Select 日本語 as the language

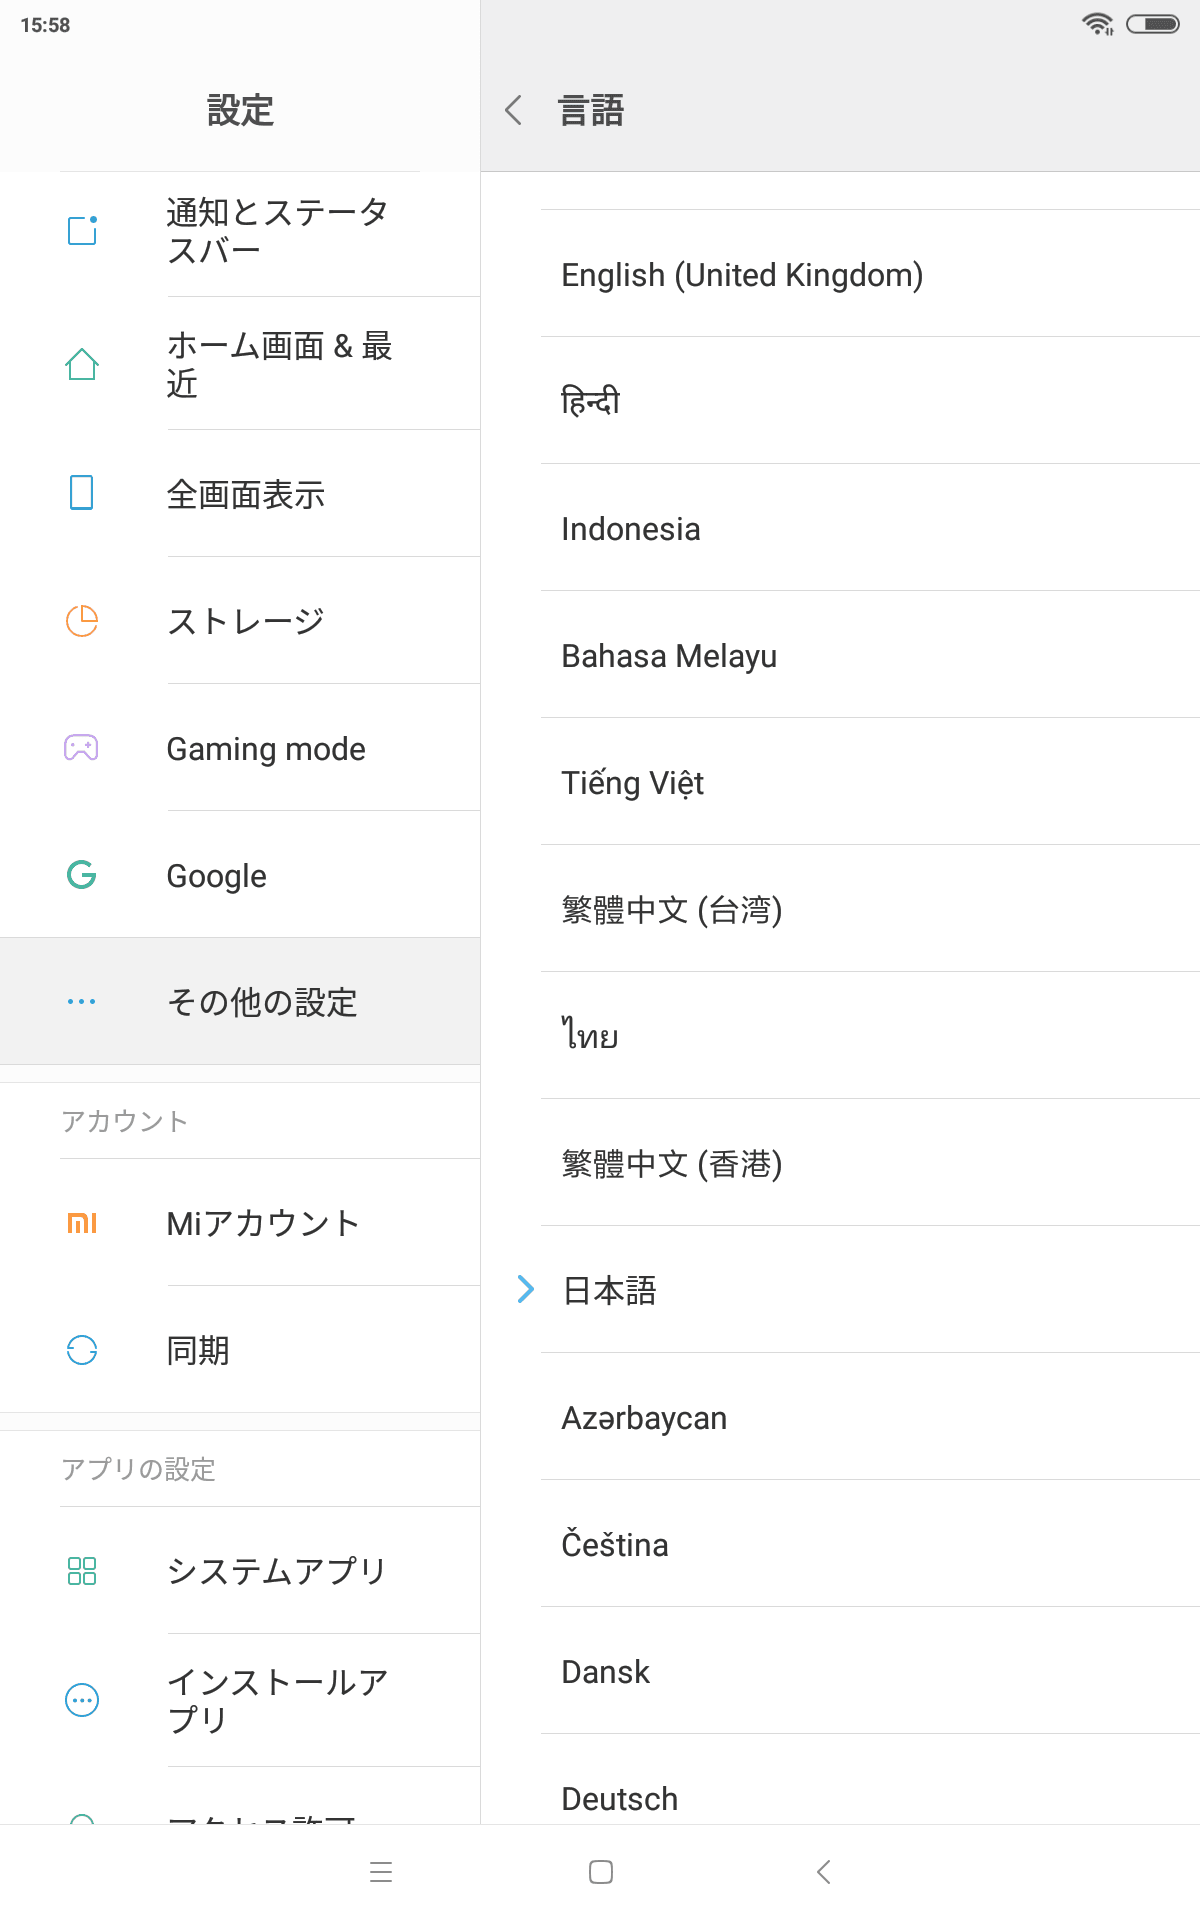pyautogui.click(x=610, y=1290)
